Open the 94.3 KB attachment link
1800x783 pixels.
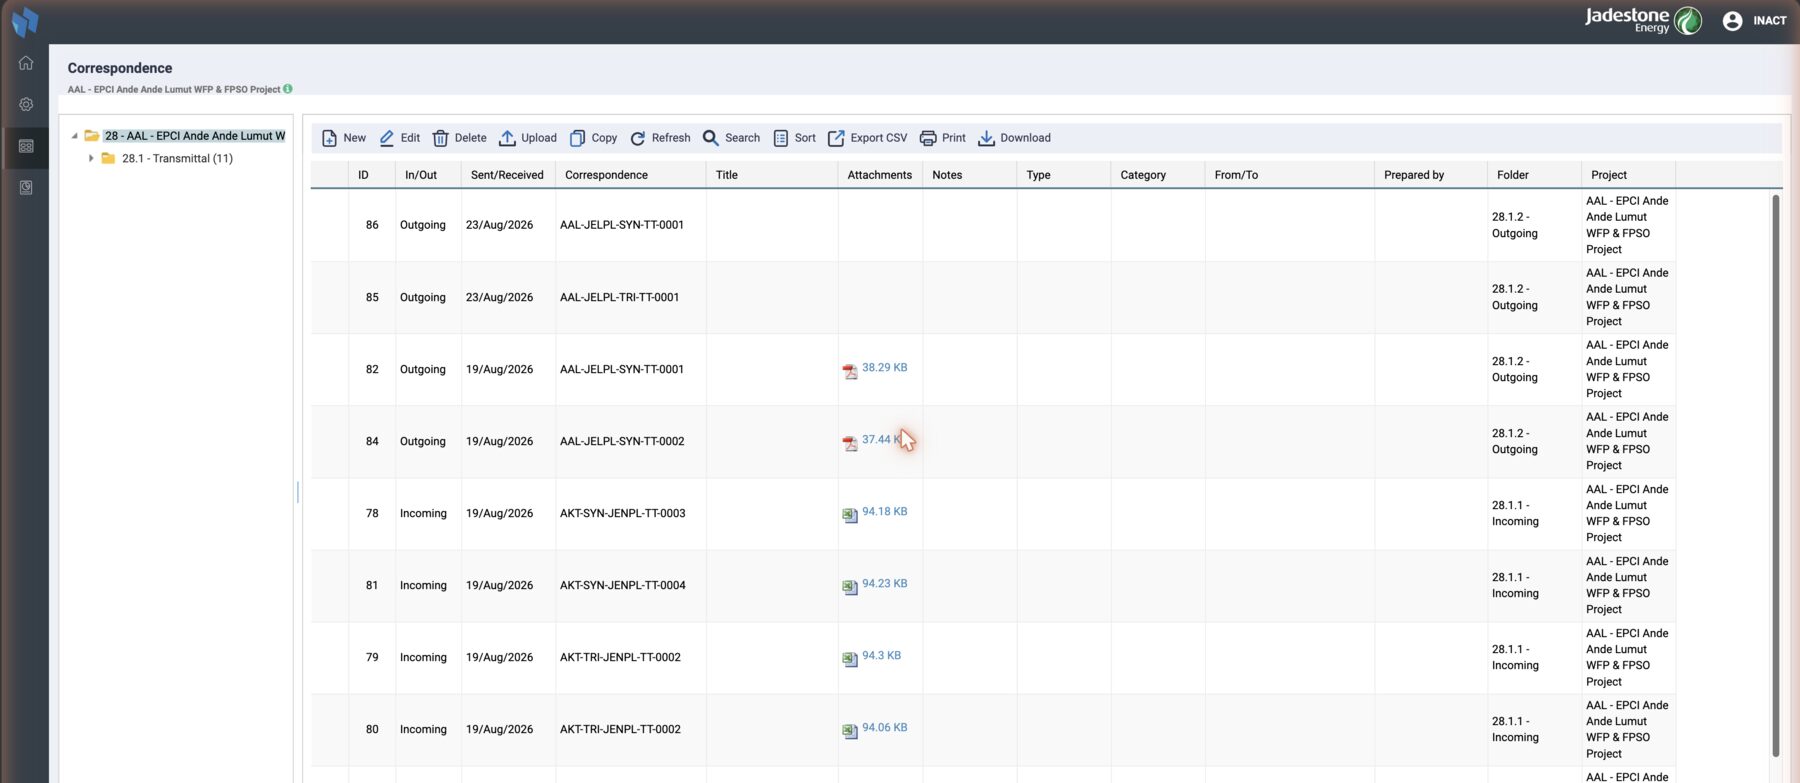(x=881, y=656)
